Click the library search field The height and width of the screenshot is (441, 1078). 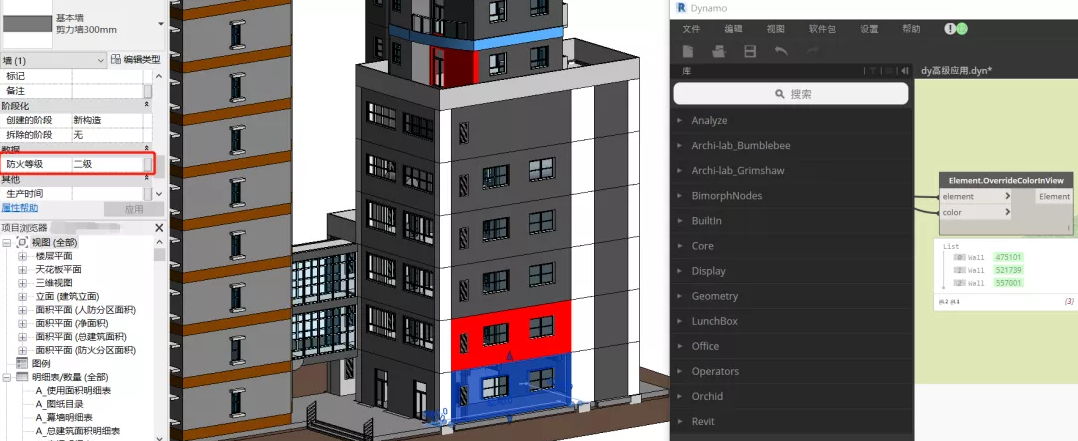[x=791, y=94]
